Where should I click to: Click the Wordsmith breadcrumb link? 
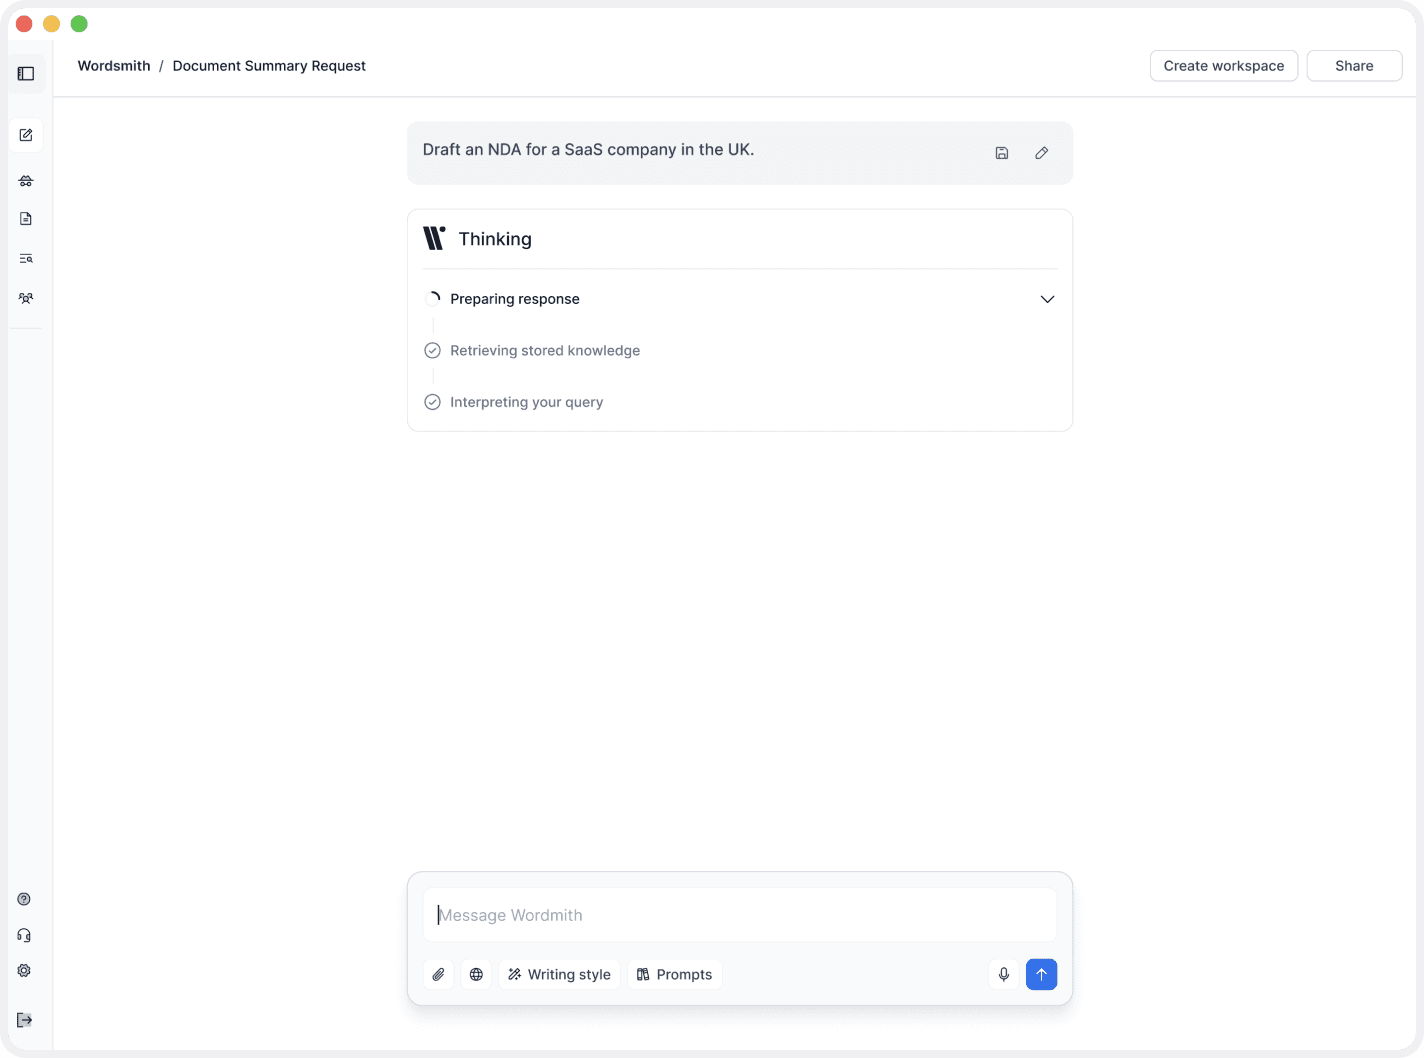coord(114,66)
